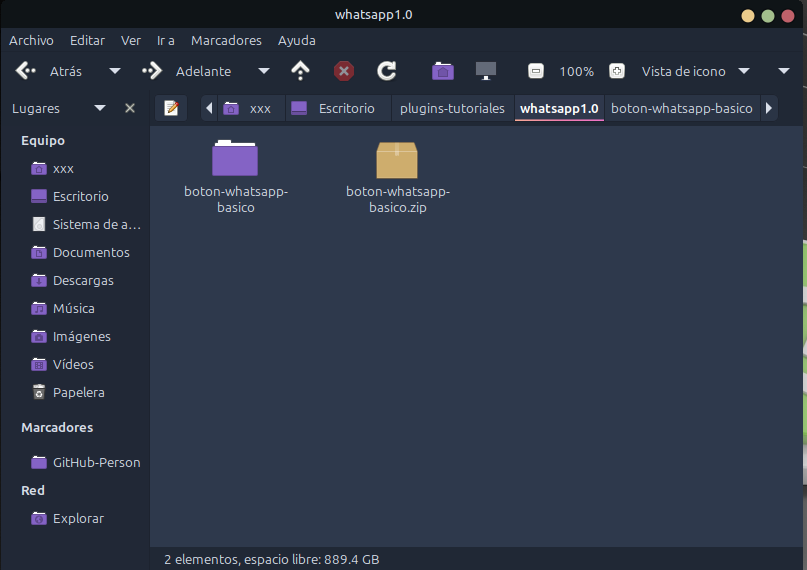The width and height of the screenshot is (807, 570).
Task: Click the plugins-tutoriales breadcrumb button
Action: [x=452, y=108]
